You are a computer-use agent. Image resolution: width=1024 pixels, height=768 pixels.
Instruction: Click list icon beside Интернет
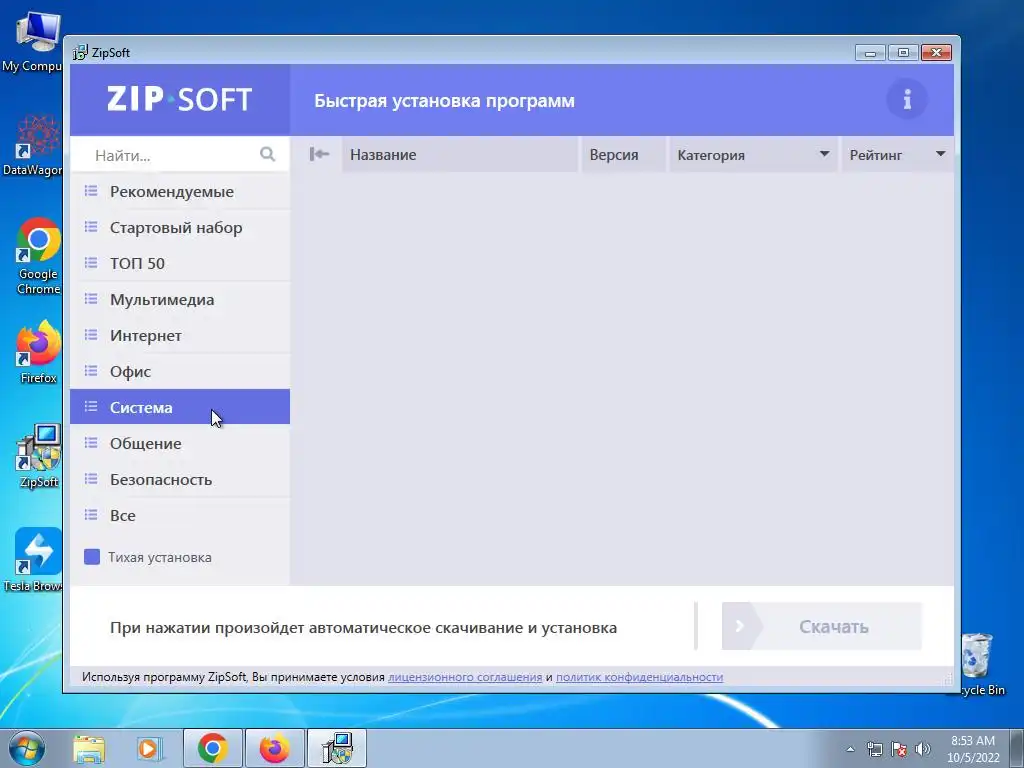(91, 334)
